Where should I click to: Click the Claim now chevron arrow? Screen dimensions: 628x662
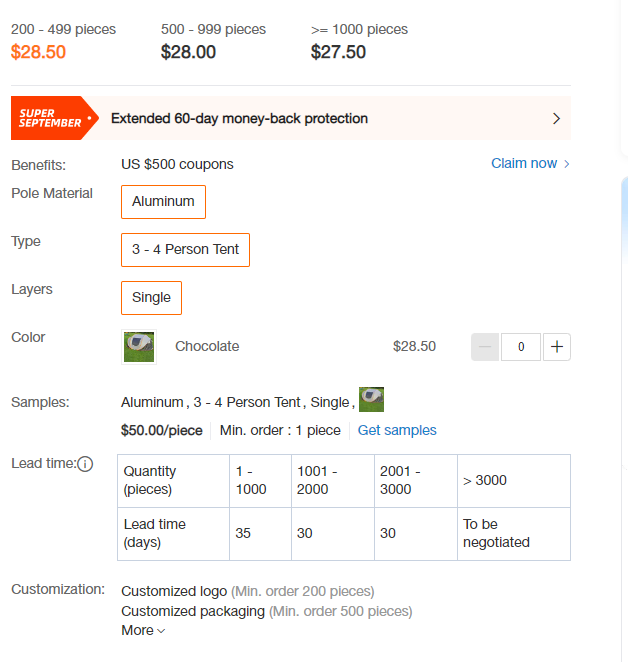click(567, 164)
